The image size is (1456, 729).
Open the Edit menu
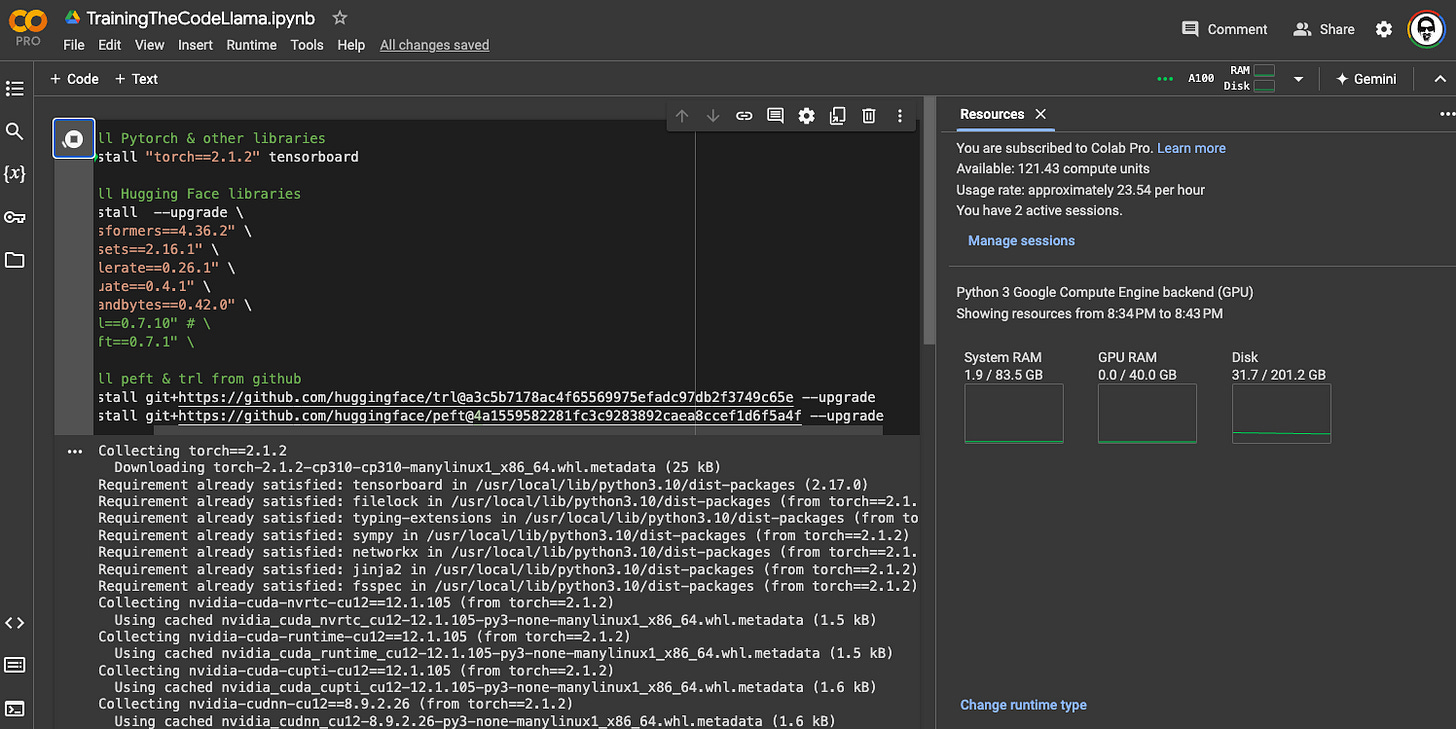tap(110, 45)
